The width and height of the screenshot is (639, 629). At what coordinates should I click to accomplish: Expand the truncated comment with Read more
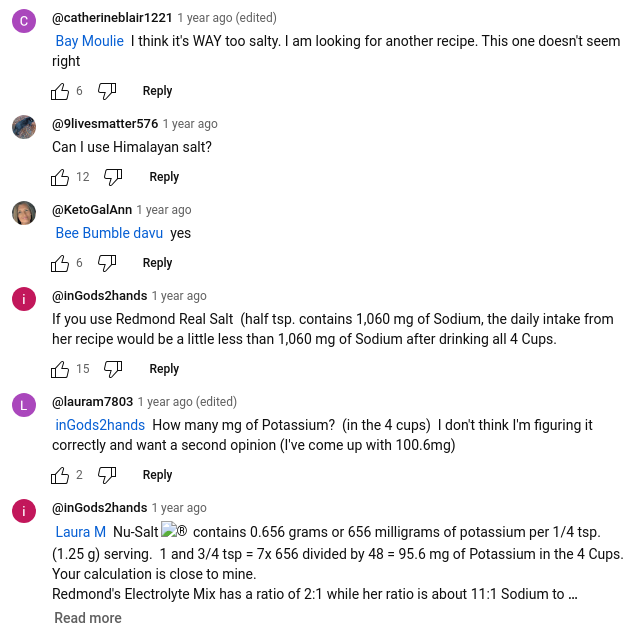(88, 618)
